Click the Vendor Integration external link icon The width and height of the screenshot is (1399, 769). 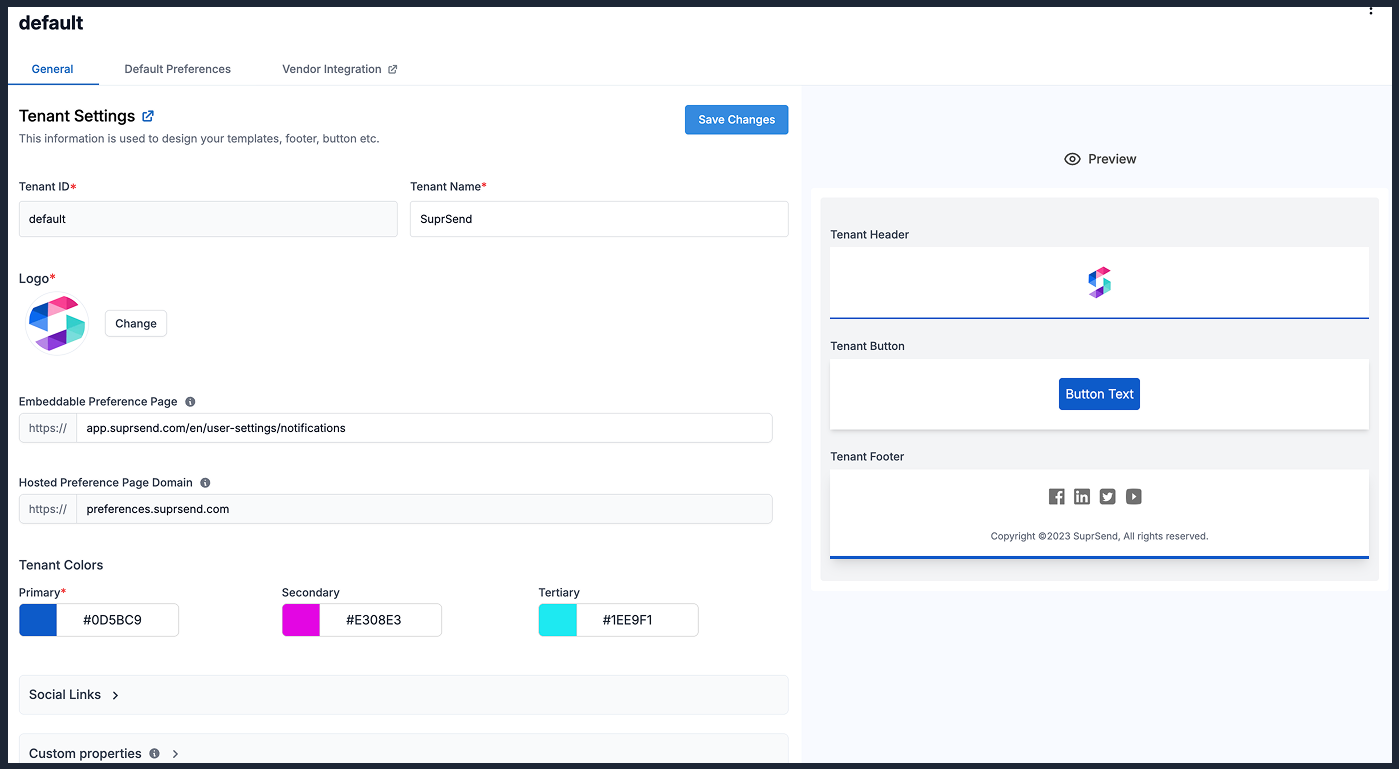pyautogui.click(x=393, y=69)
